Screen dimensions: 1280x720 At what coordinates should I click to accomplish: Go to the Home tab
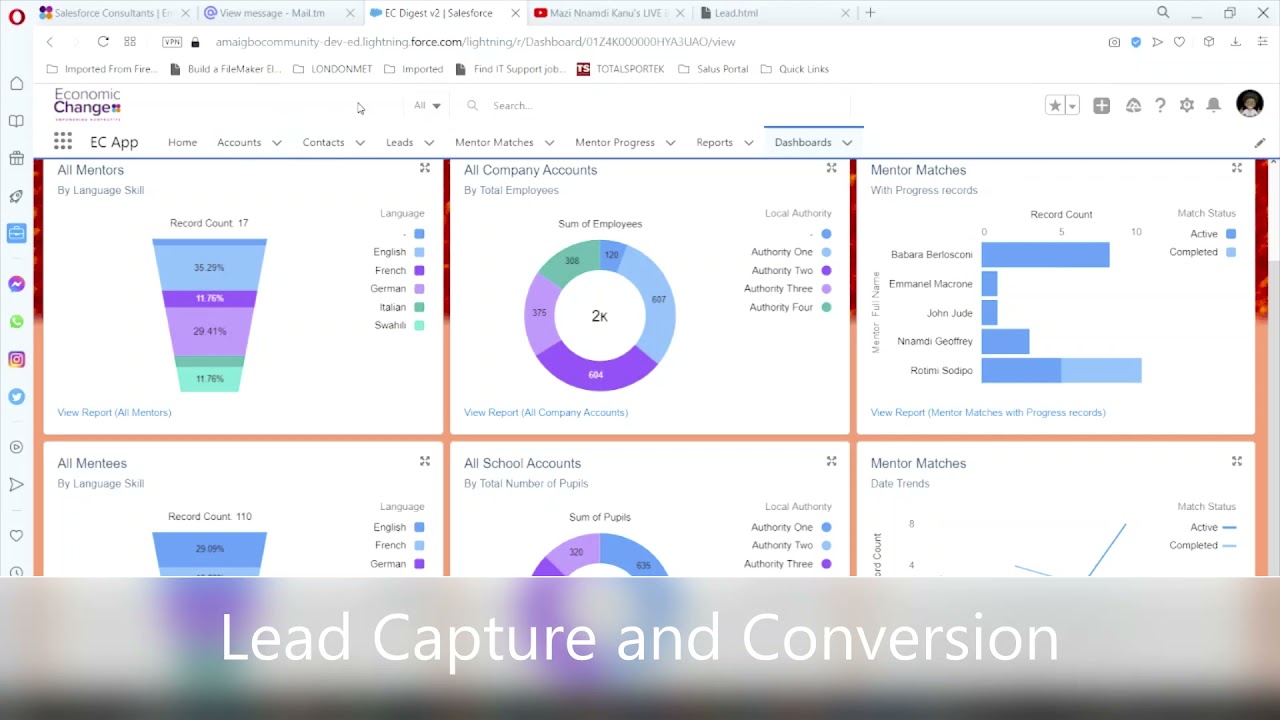point(182,143)
